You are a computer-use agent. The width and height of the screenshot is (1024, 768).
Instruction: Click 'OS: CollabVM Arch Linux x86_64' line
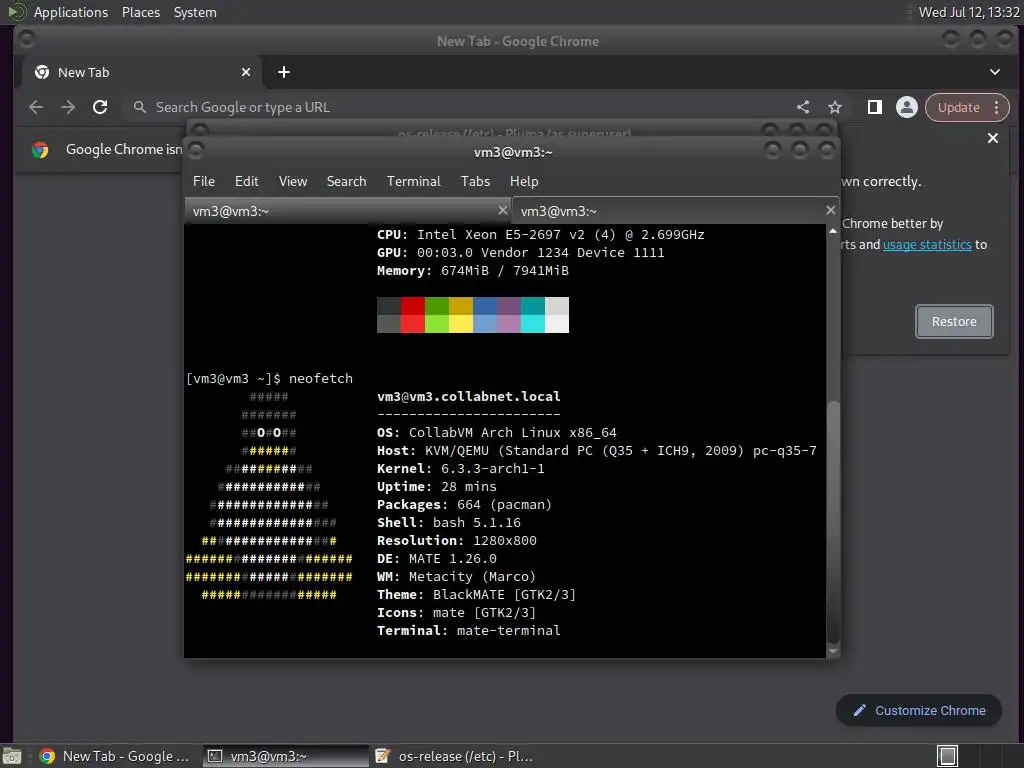click(496, 432)
